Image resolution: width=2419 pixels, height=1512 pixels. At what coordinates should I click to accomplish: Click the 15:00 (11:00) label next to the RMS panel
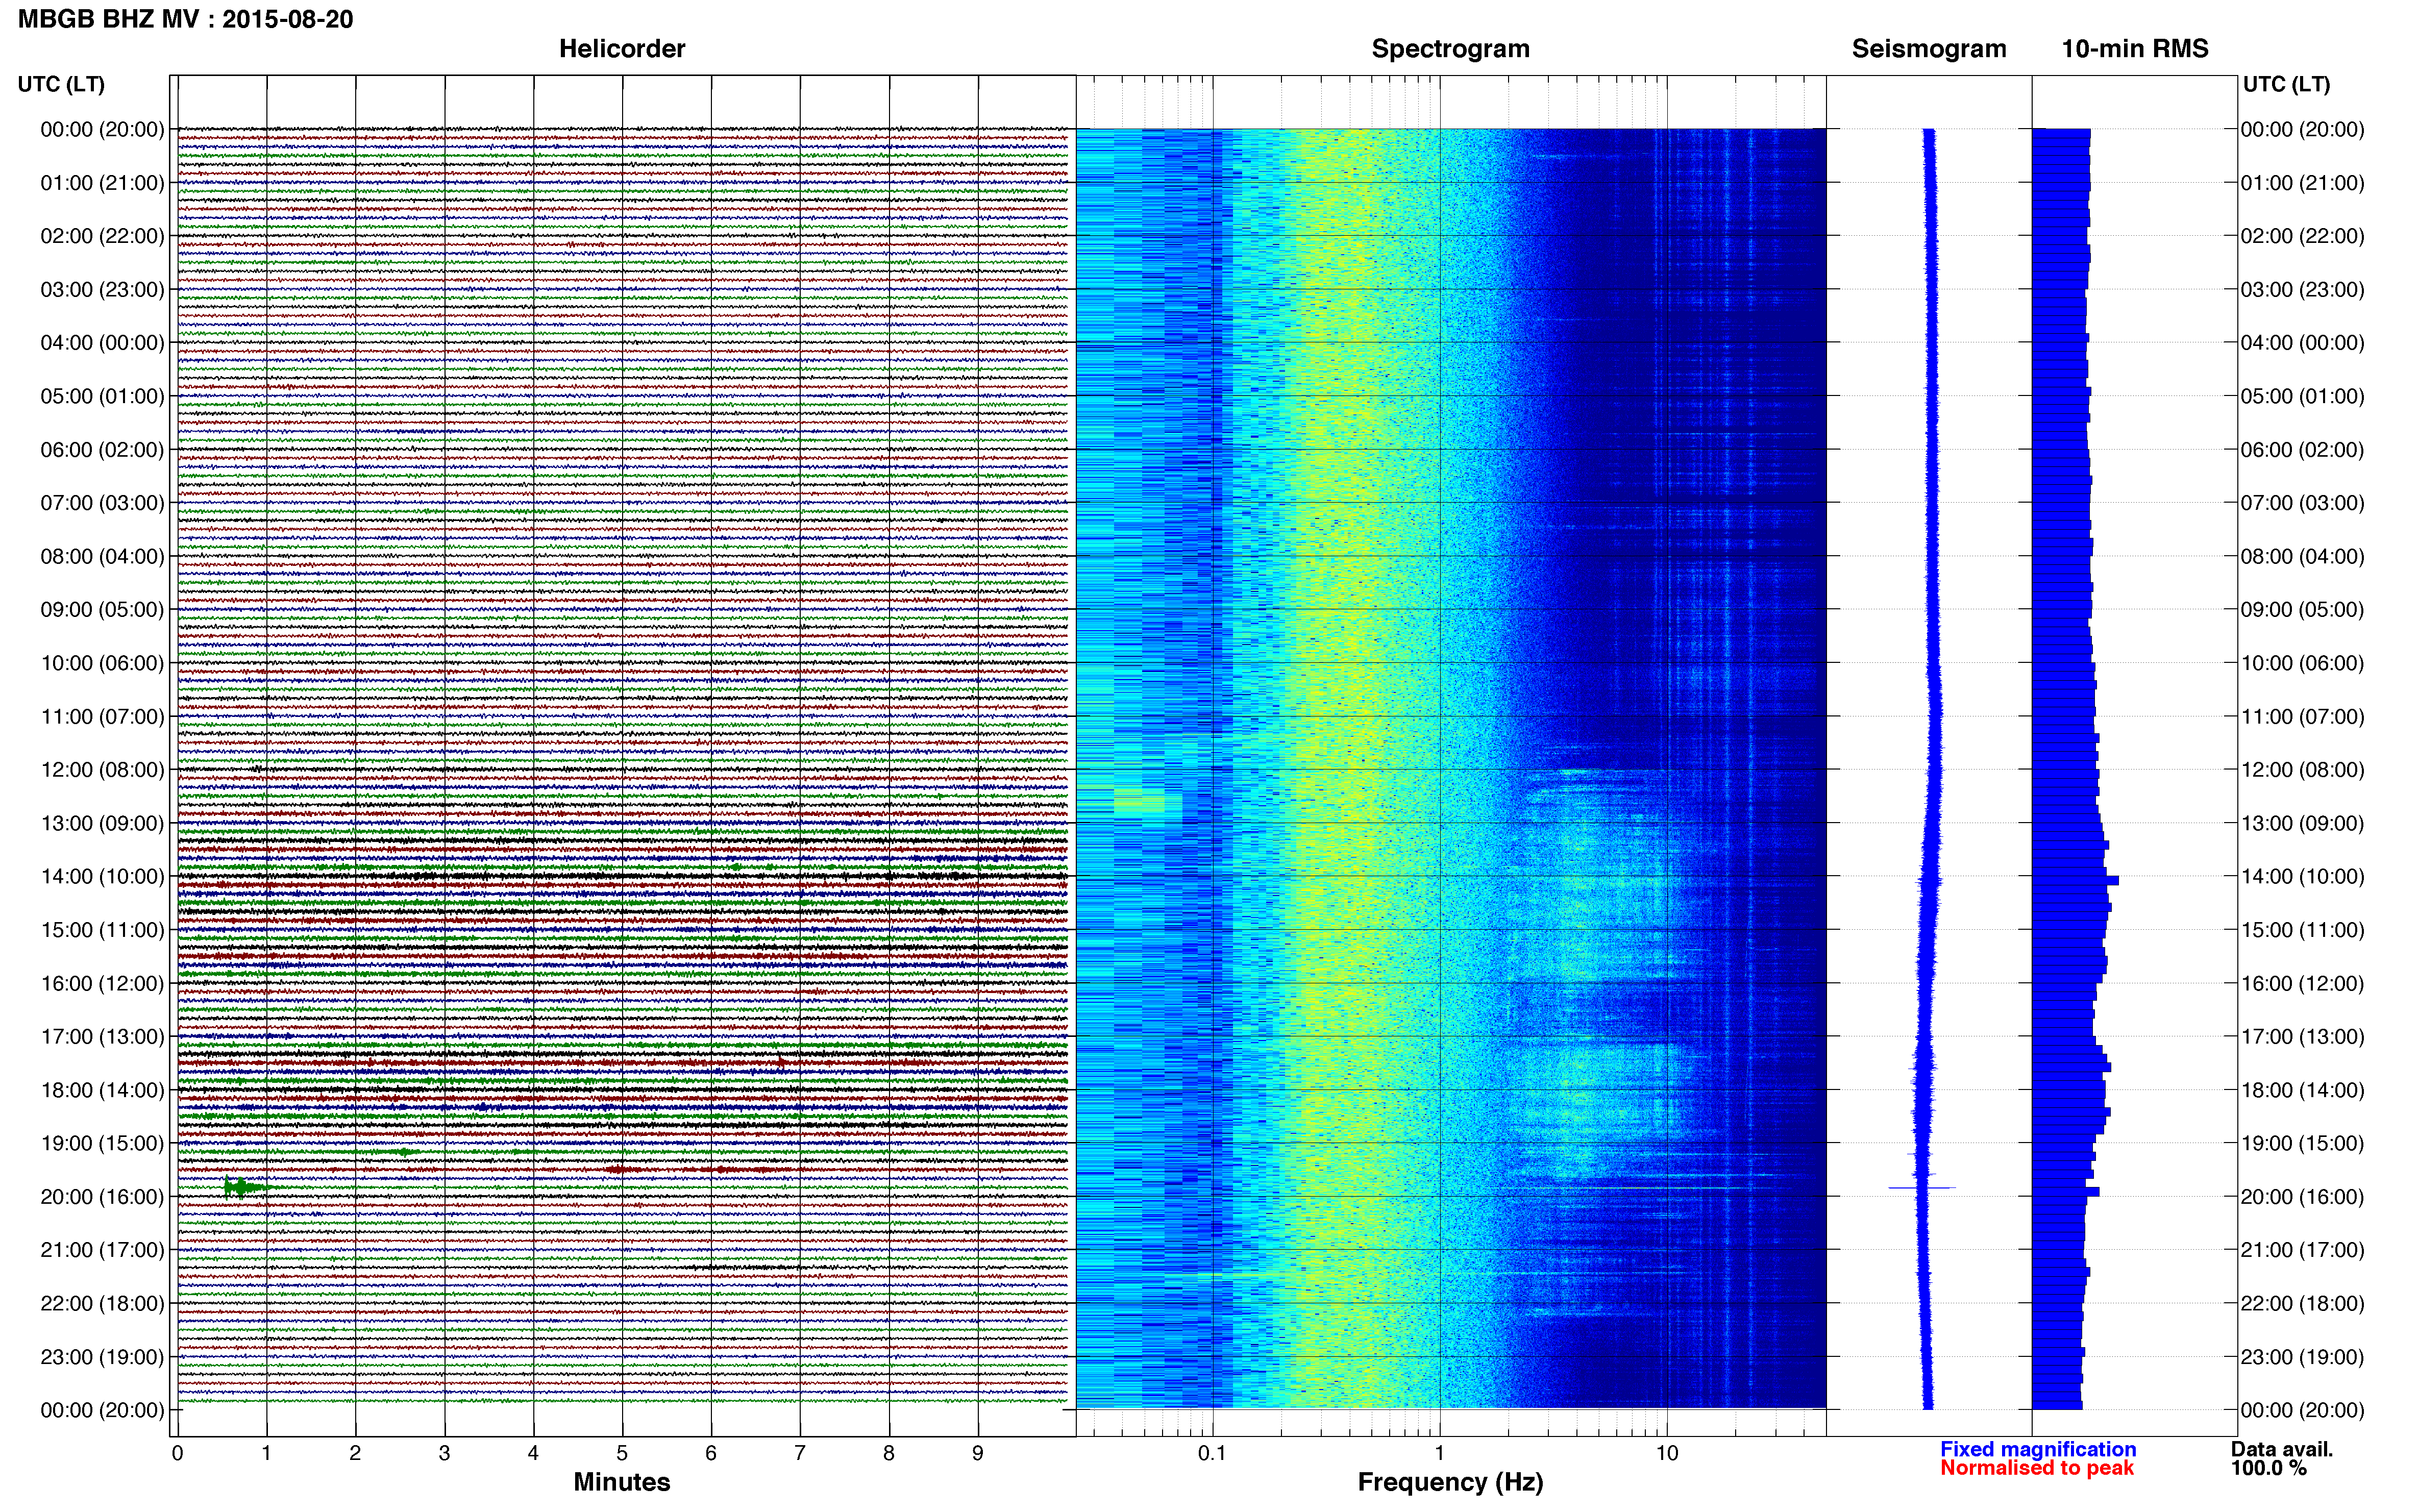2302,930
